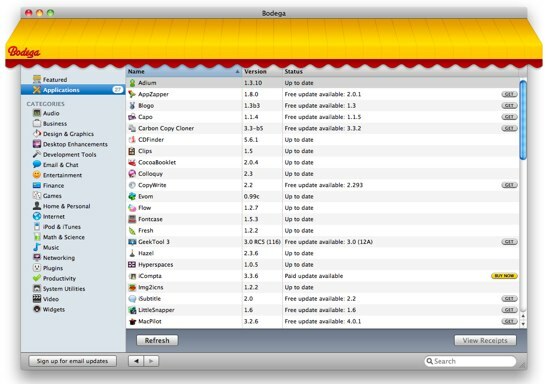Click the Business category icon
The height and width of the screenshot is (384, 550).
coord(37,123)
